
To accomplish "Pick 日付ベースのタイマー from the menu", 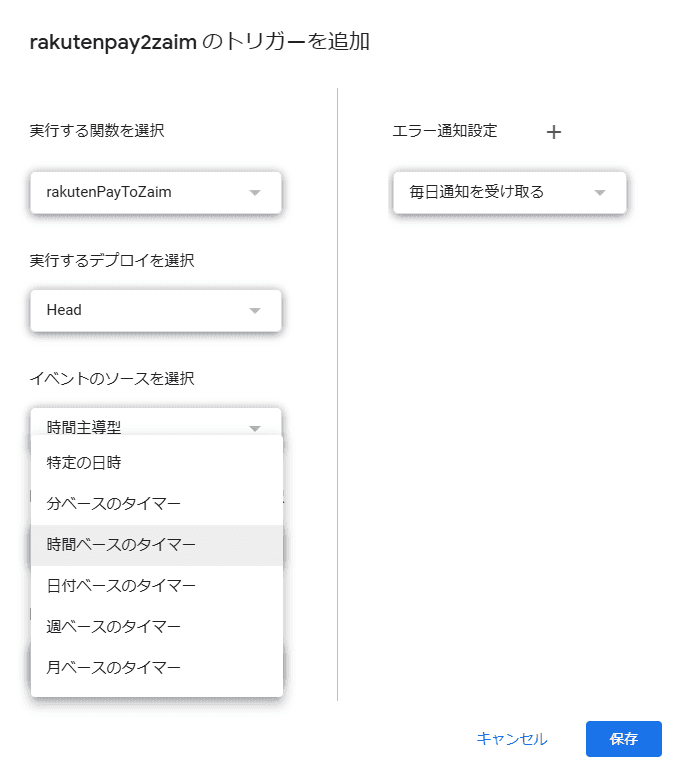I will pyautogui.click(x=121, y=586).
